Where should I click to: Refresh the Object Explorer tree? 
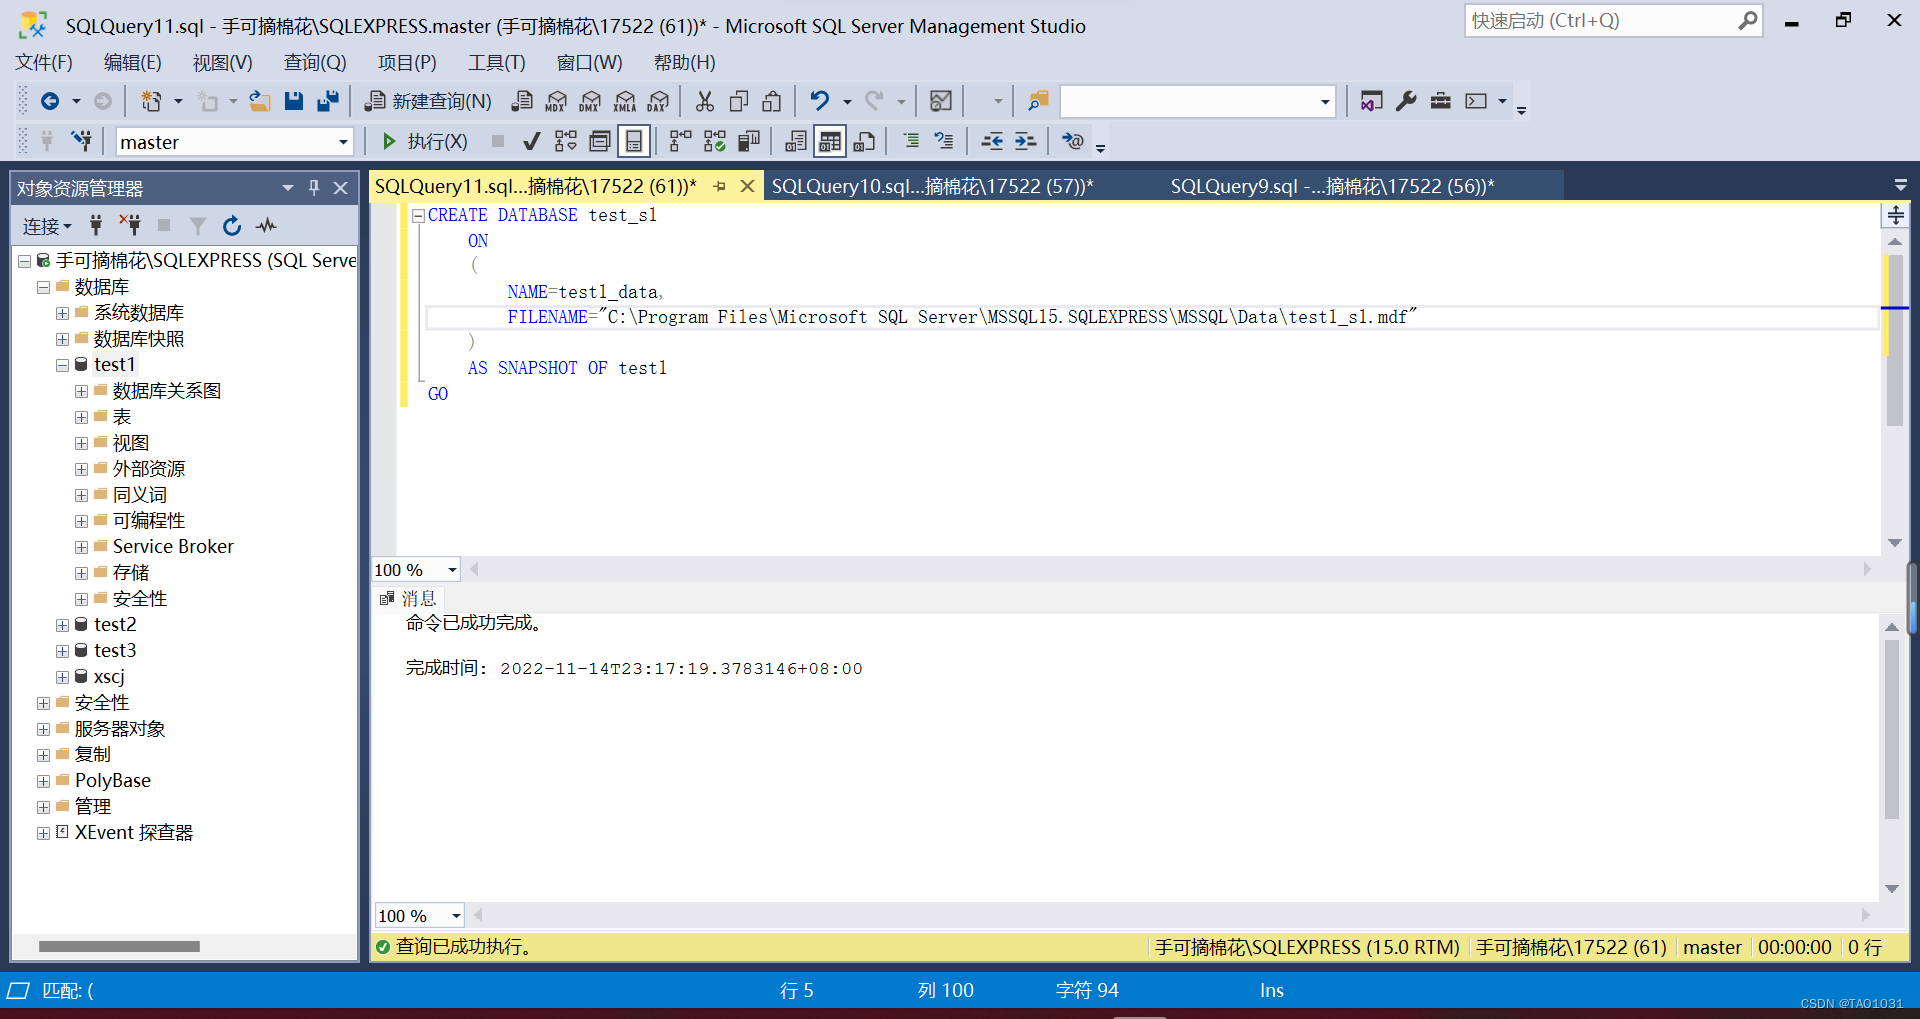pos(232,226)
